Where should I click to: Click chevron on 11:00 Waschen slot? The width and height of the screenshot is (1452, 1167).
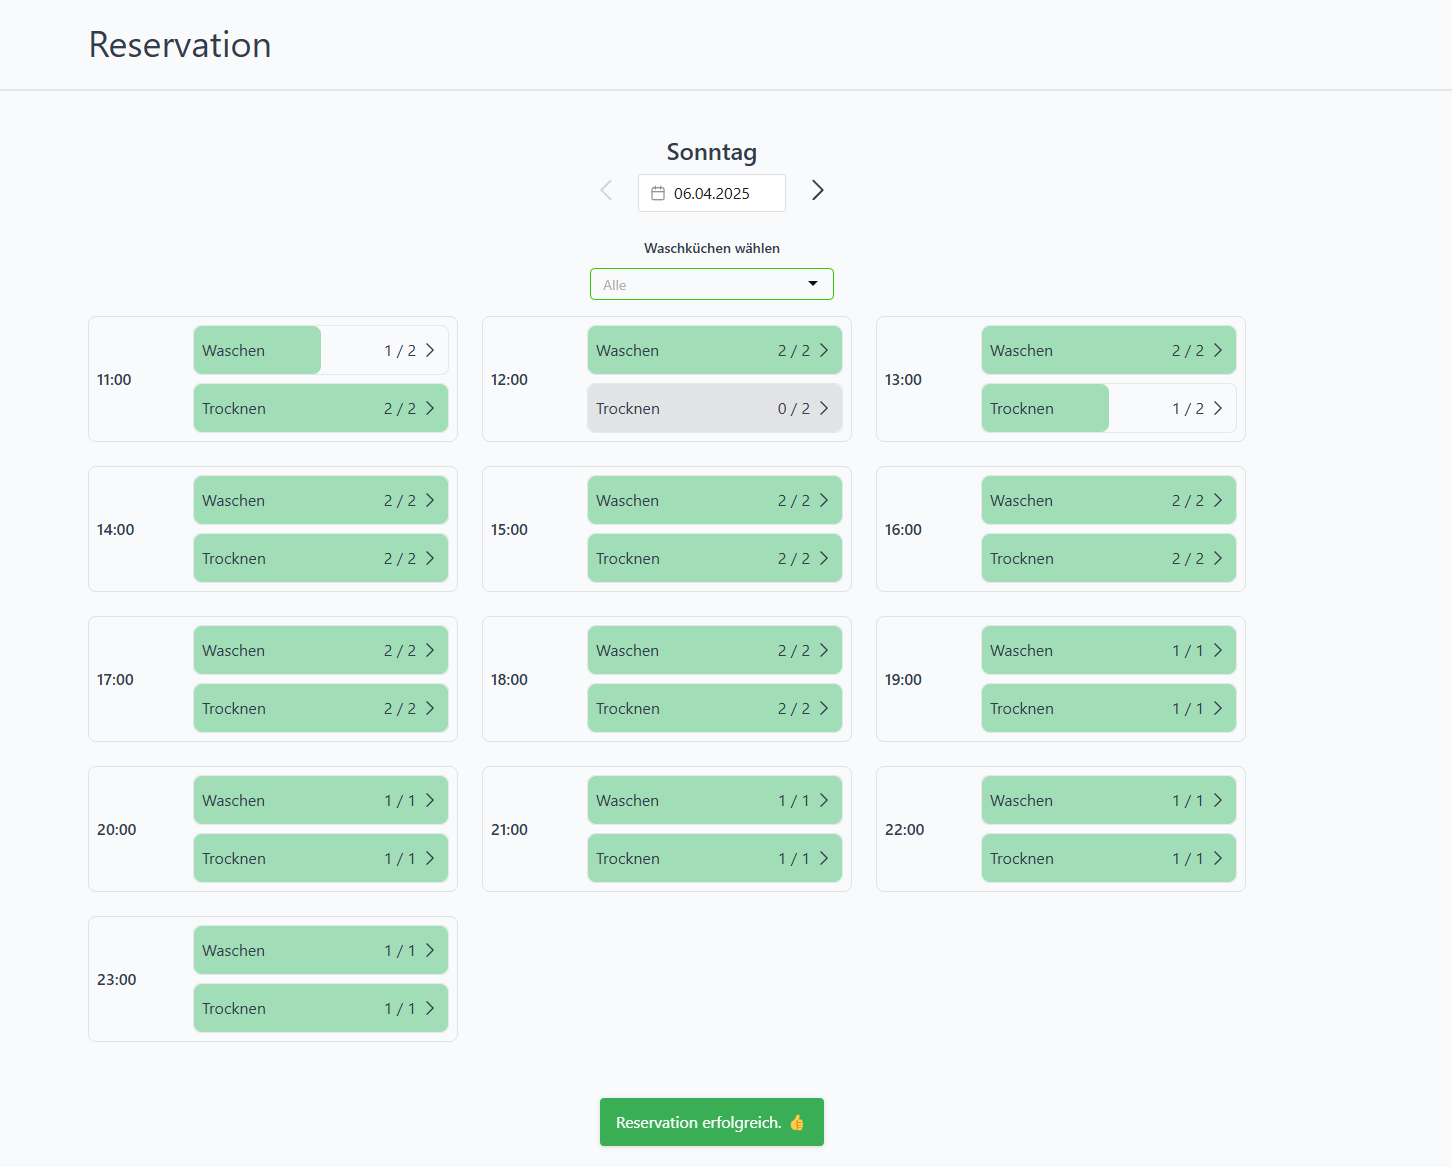430,350
